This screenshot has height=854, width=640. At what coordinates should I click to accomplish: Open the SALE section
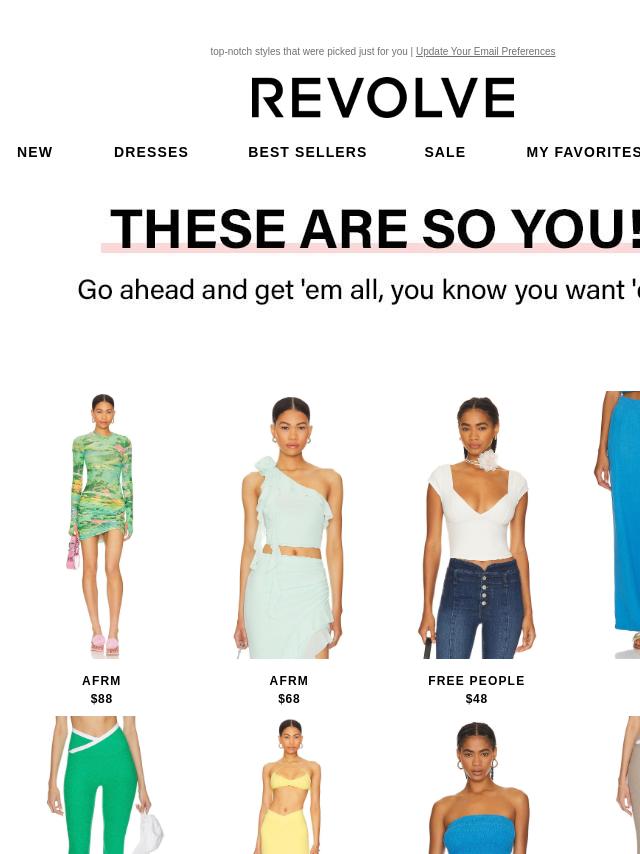[445, 152]
